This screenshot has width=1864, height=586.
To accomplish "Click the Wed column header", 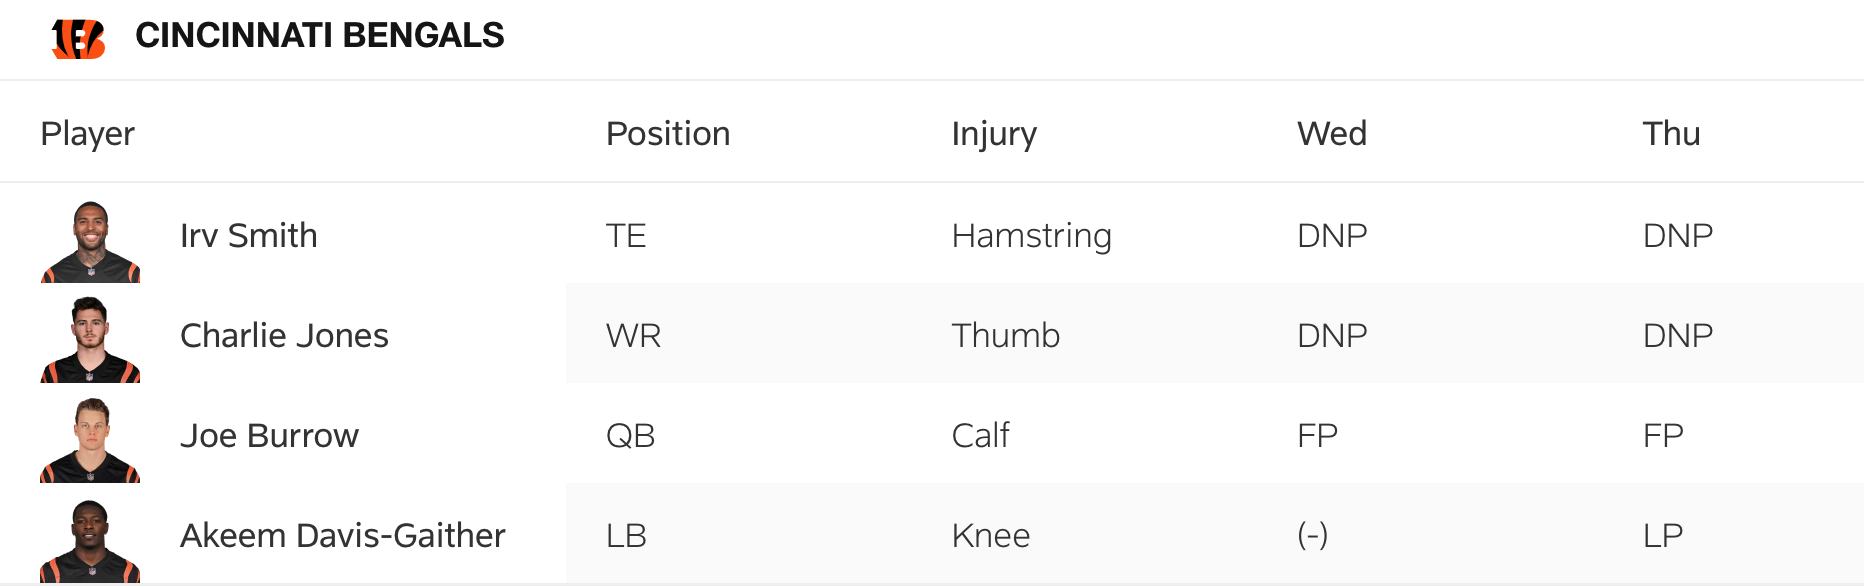I will (1331, 134).
